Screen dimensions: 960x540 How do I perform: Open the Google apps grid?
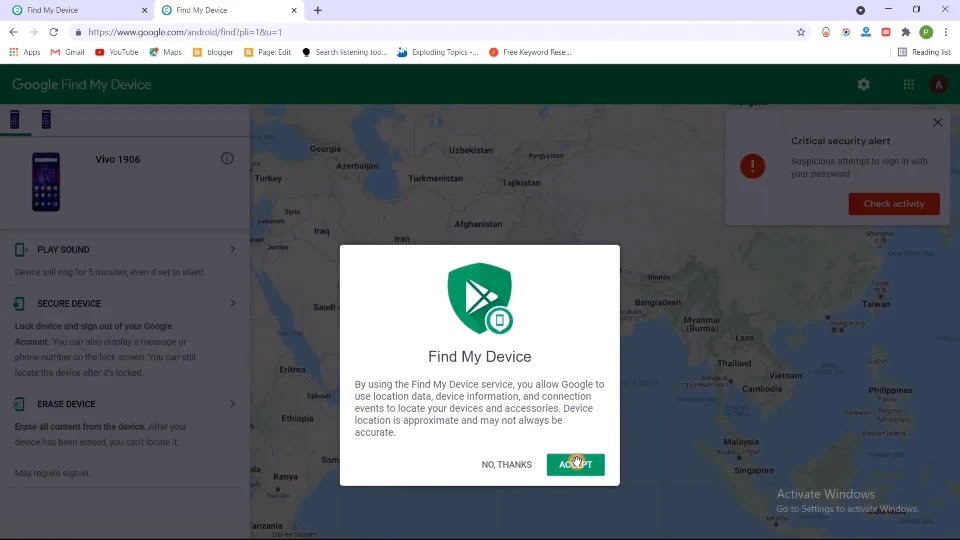pos(909,84)
